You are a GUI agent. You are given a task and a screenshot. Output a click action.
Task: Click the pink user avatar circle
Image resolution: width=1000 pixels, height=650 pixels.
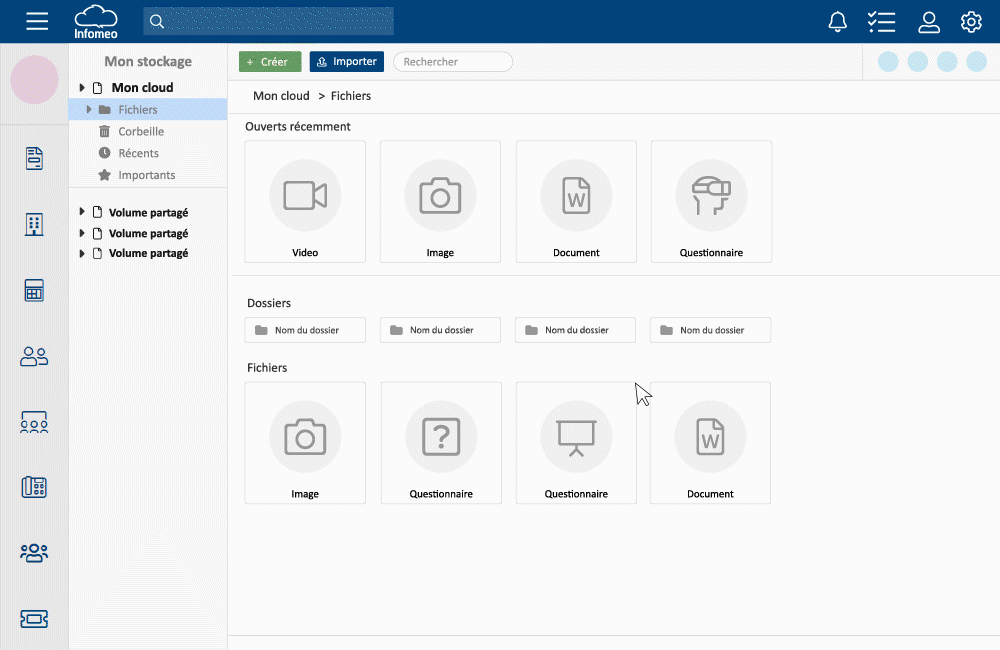34,80
